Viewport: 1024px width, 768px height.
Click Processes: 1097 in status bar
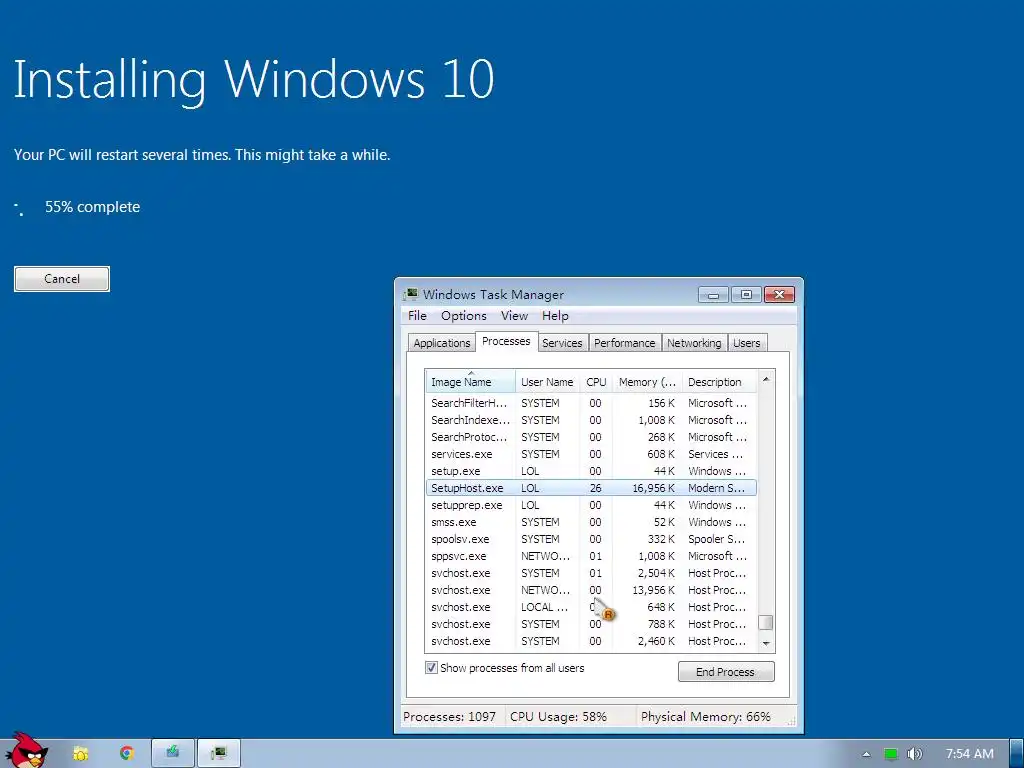[x=449, y=716]
